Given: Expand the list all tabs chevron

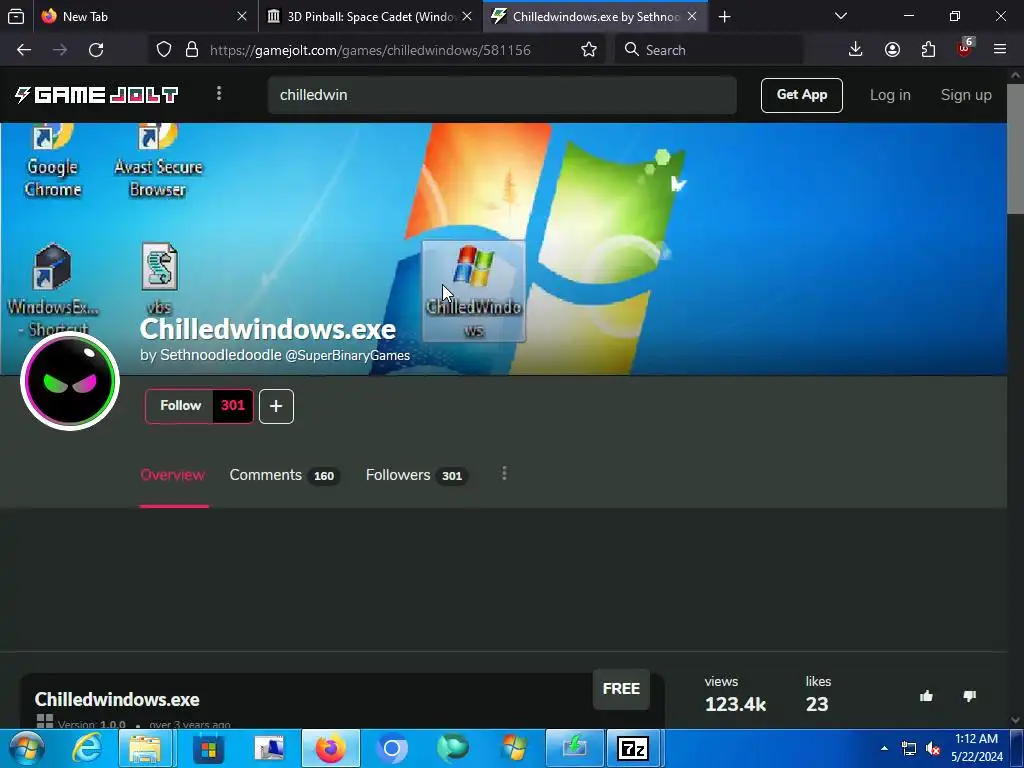Looking at the screenshot, I should [841, 16].
